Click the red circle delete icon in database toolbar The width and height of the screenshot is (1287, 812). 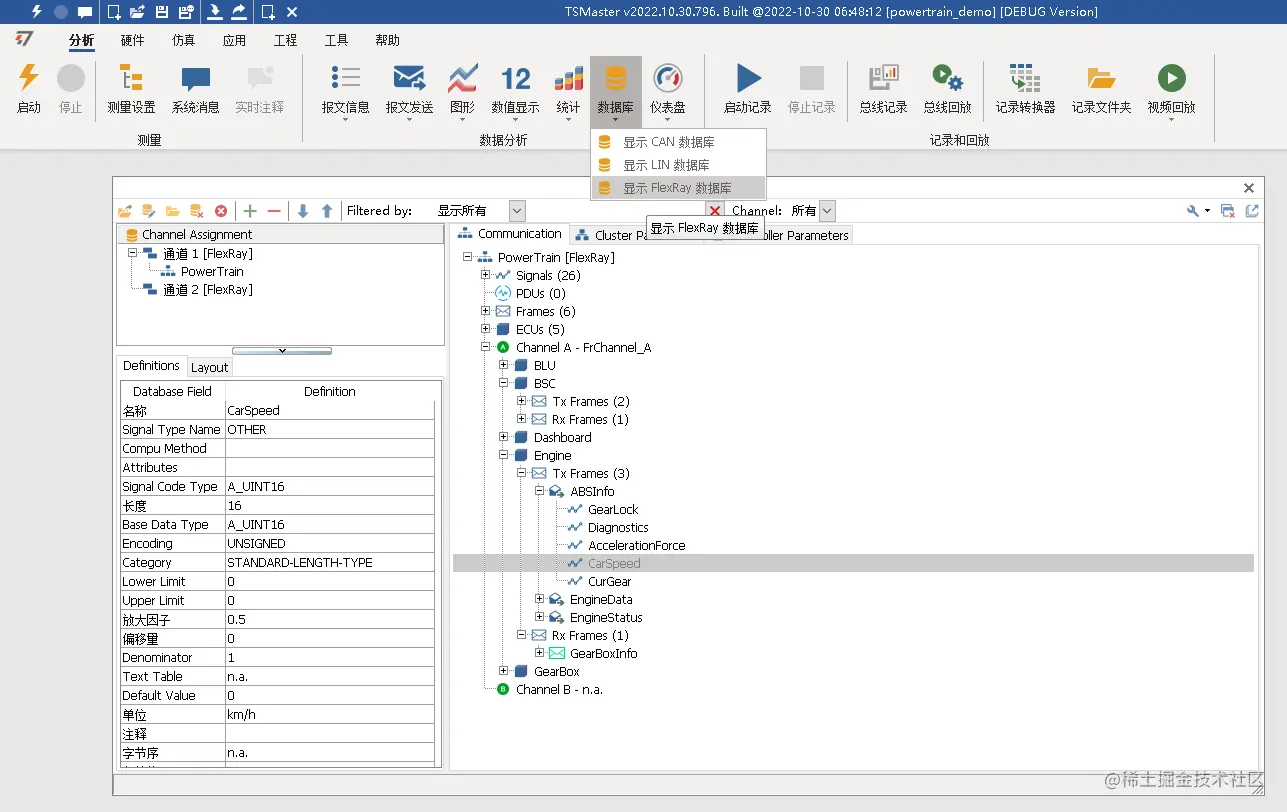(x=221, y=211)
